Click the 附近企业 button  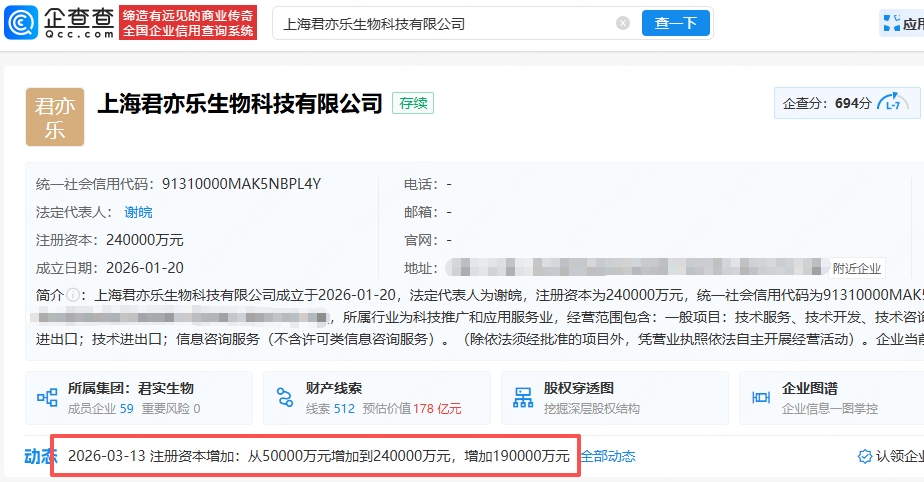click(x=857, y=269)
